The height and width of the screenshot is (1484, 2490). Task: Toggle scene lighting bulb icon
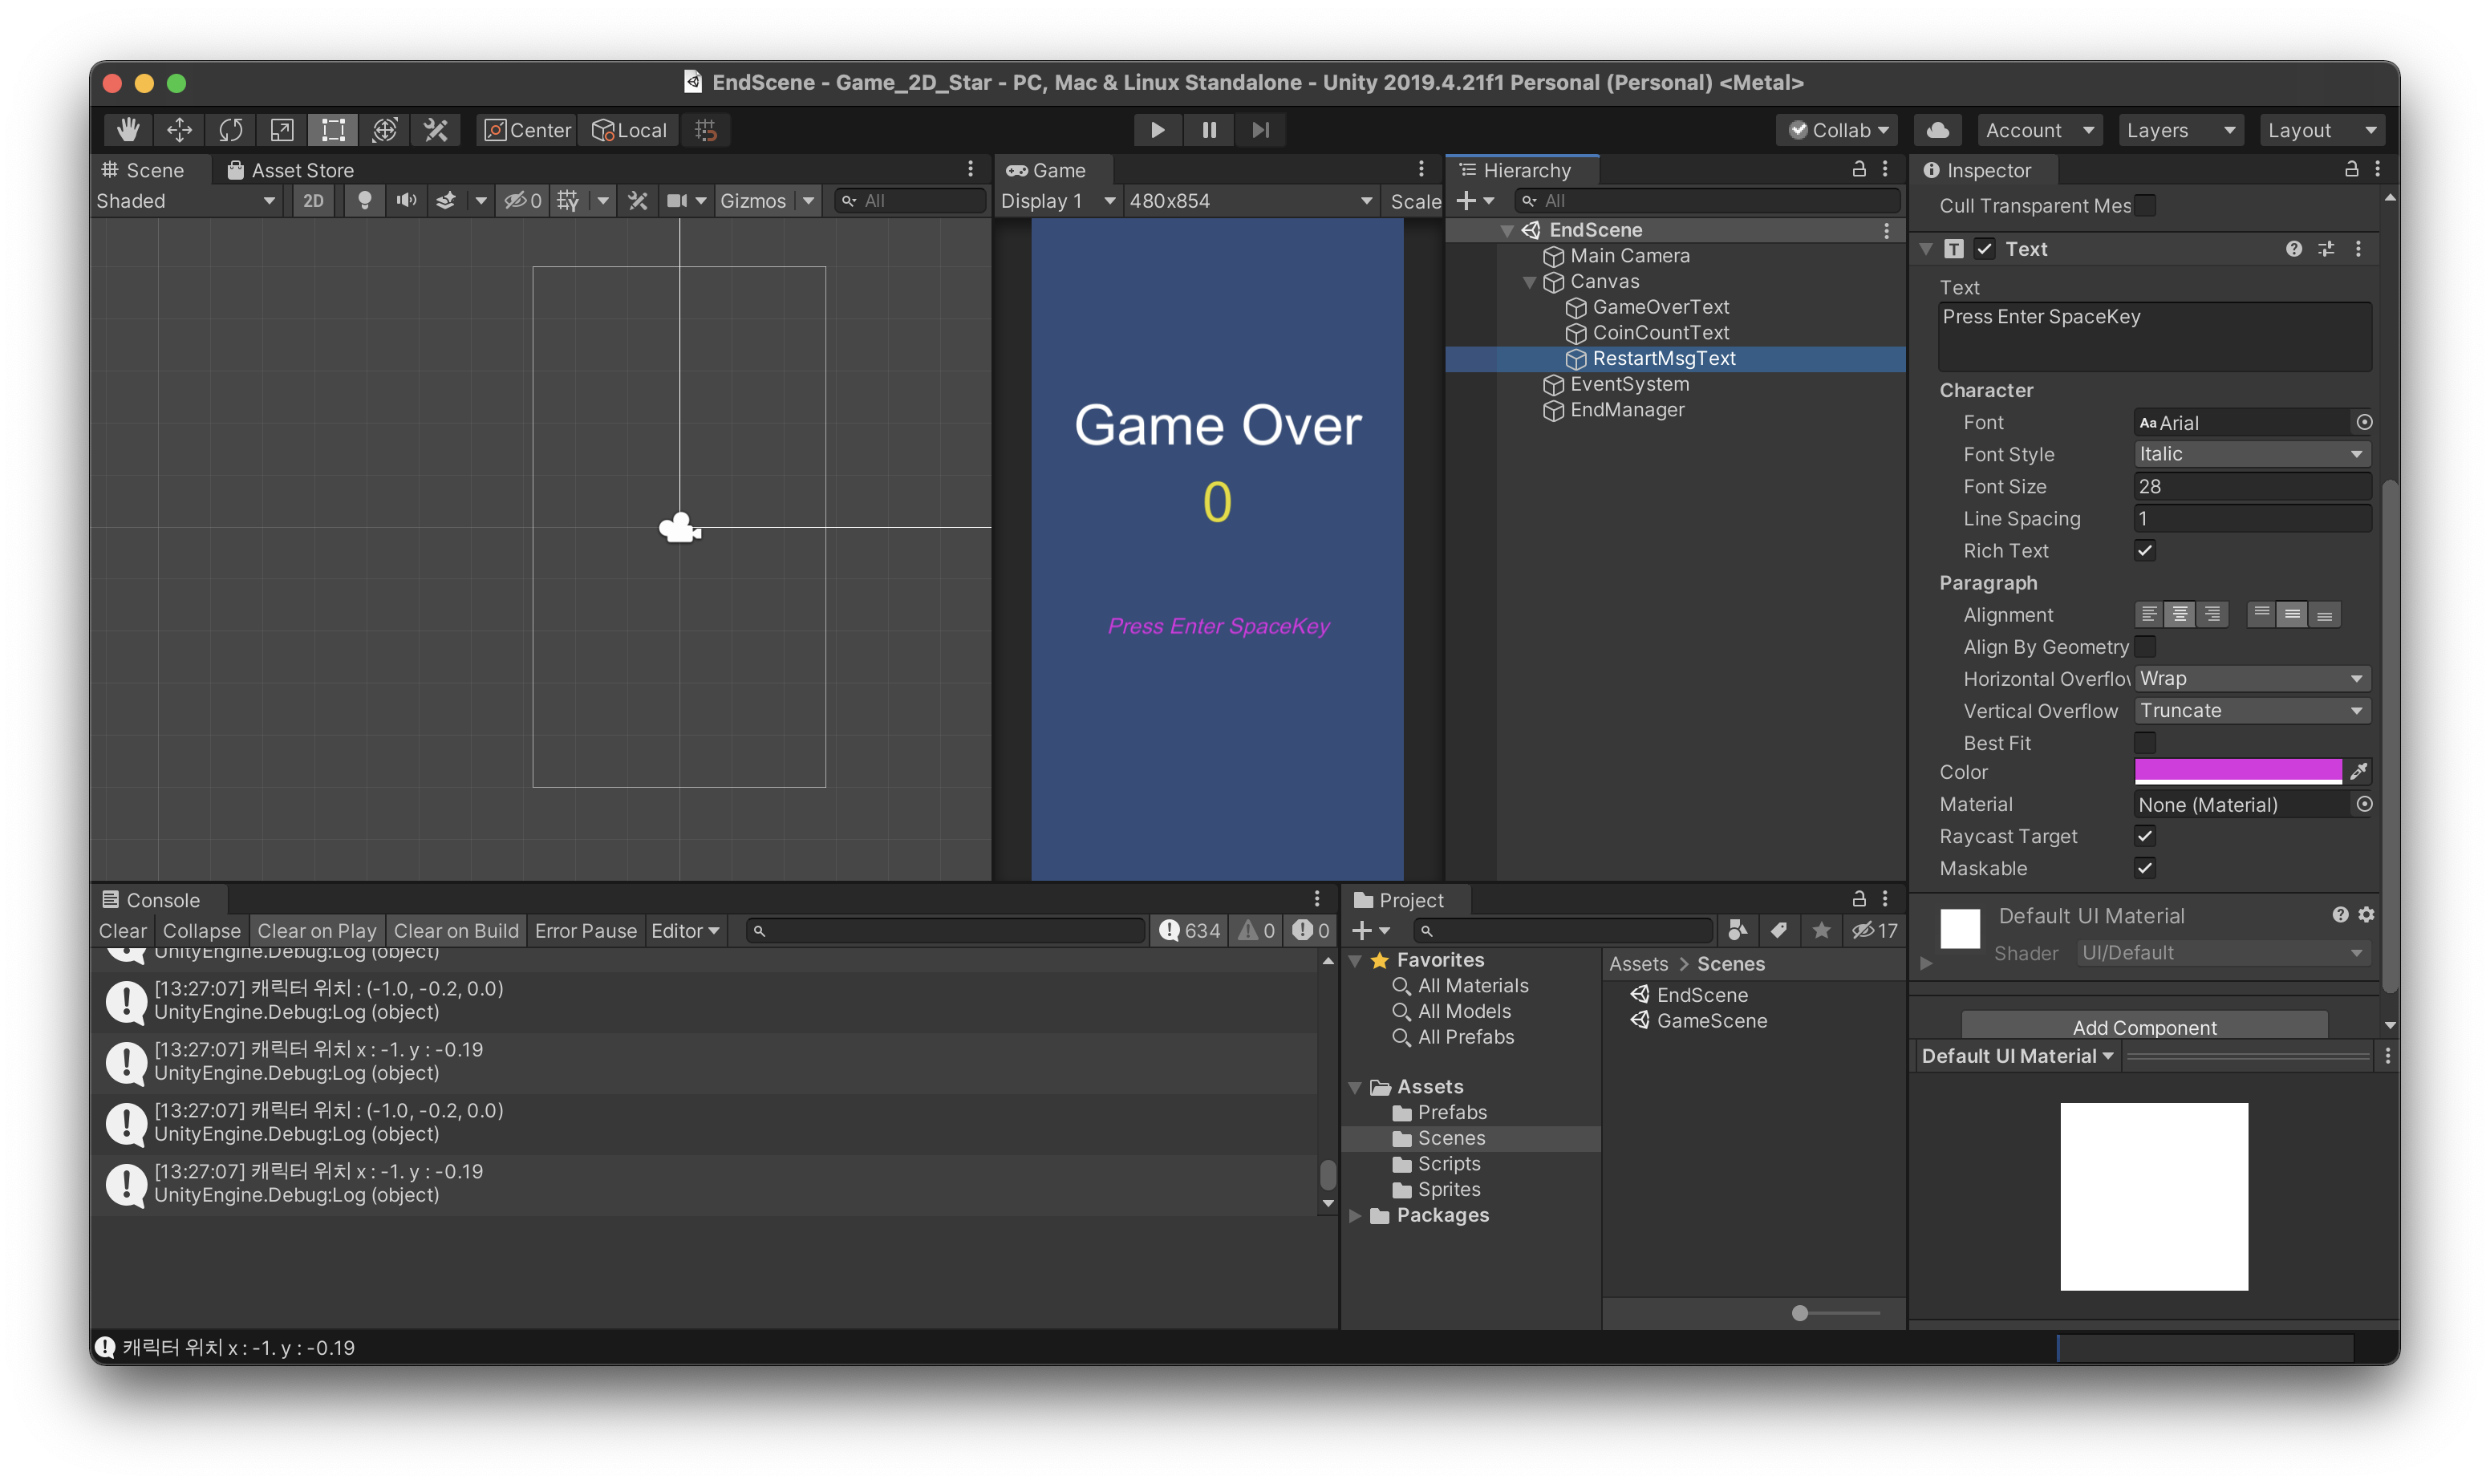point(365,201)
